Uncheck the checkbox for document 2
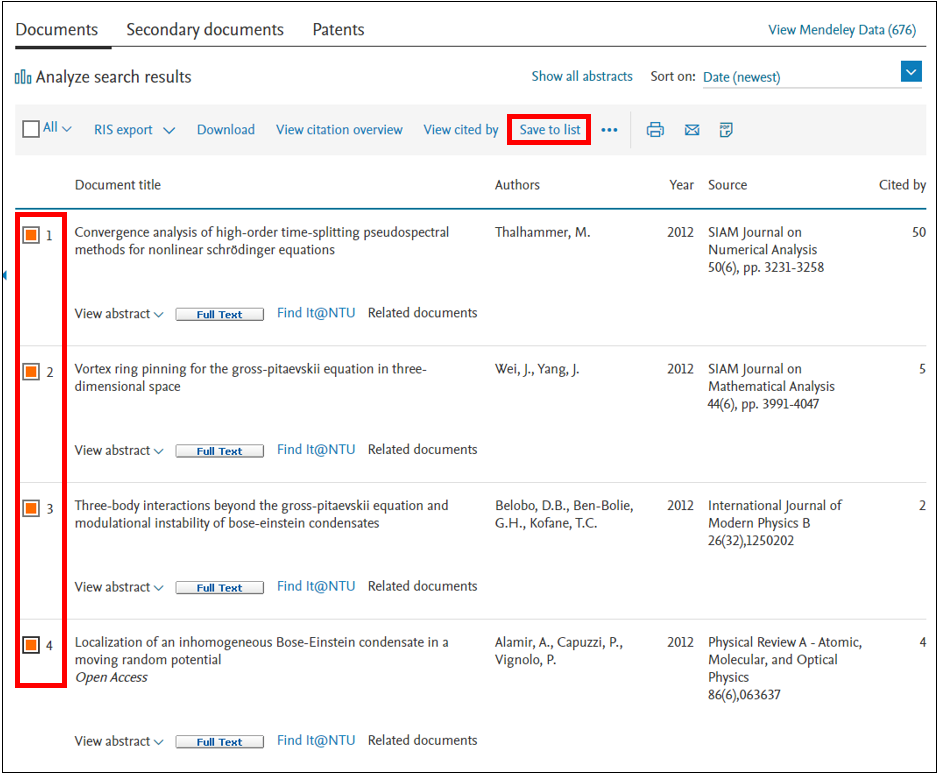The image size is (938, 775). point(31,372)
